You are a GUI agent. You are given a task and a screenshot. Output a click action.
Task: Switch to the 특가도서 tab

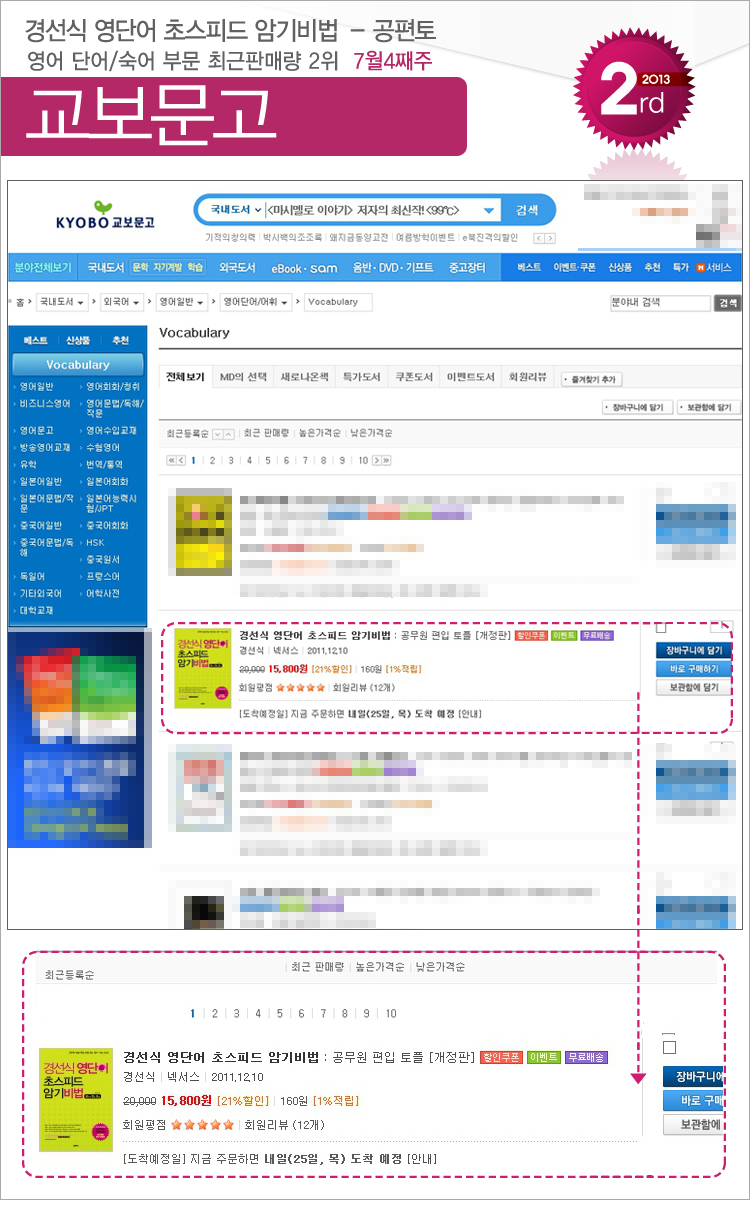pyautogui.click(x=361, y=377)
